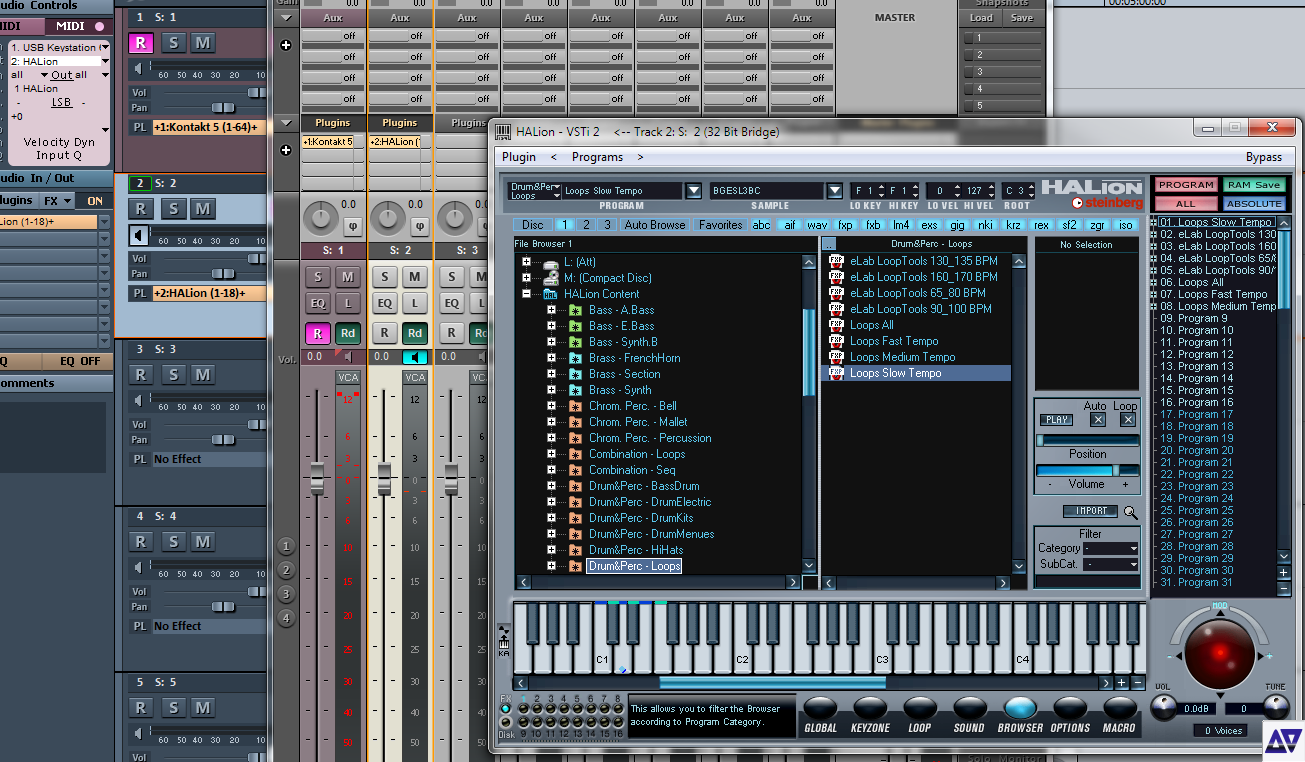Click the phase invert button on mixer channel S: 1

pyautogui.click(x=351, y=225)
